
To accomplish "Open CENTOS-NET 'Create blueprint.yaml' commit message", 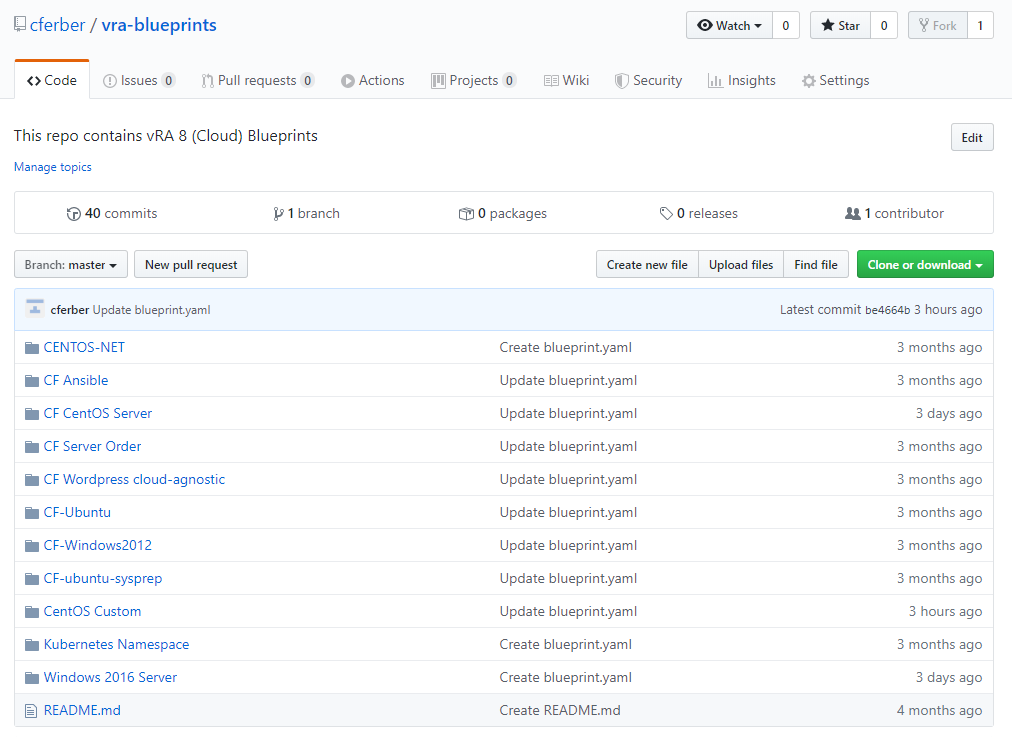I will (x=565, y=348).
